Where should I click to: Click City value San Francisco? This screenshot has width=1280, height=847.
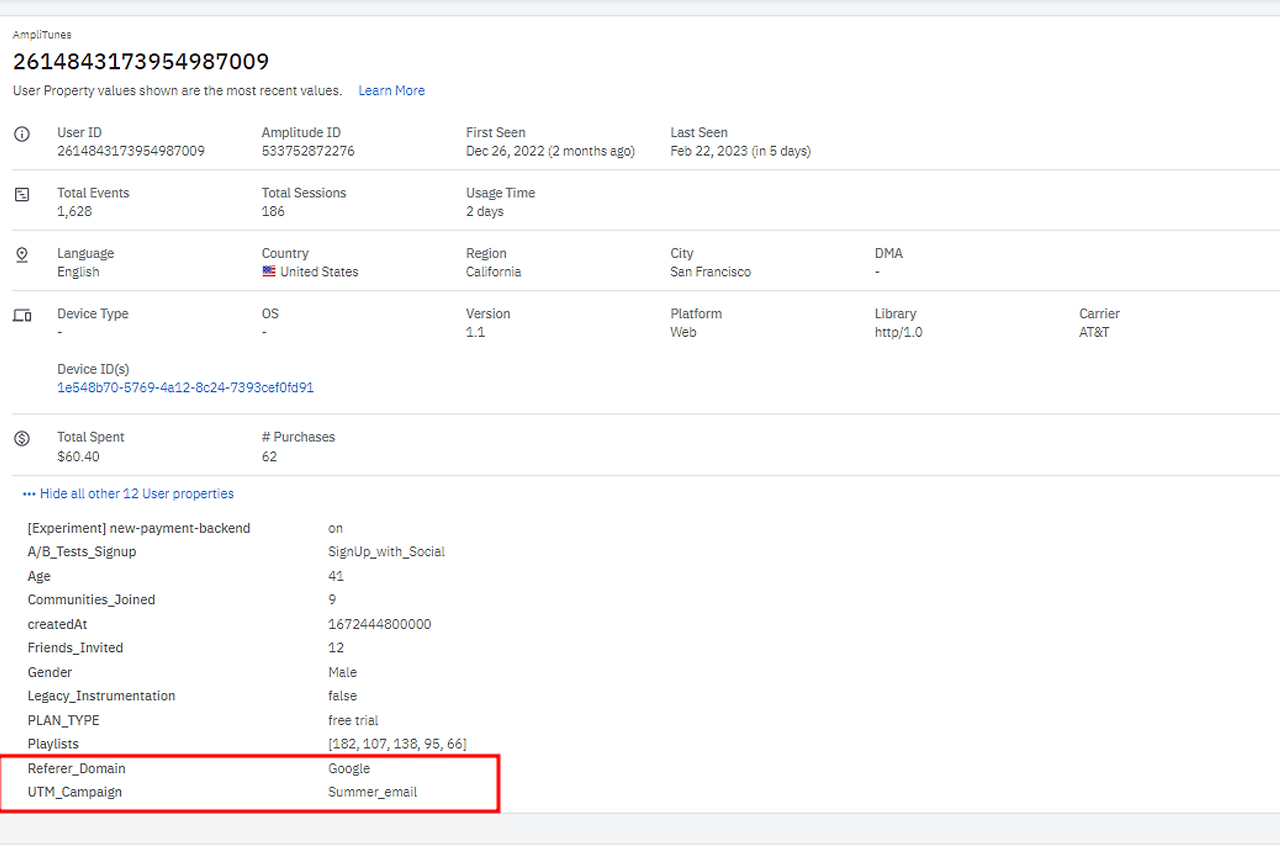point(710,272)
